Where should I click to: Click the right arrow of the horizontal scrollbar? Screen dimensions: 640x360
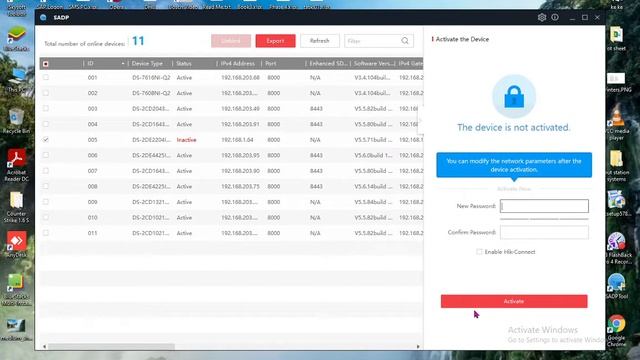pyautogui.click(x=418, y=347)
